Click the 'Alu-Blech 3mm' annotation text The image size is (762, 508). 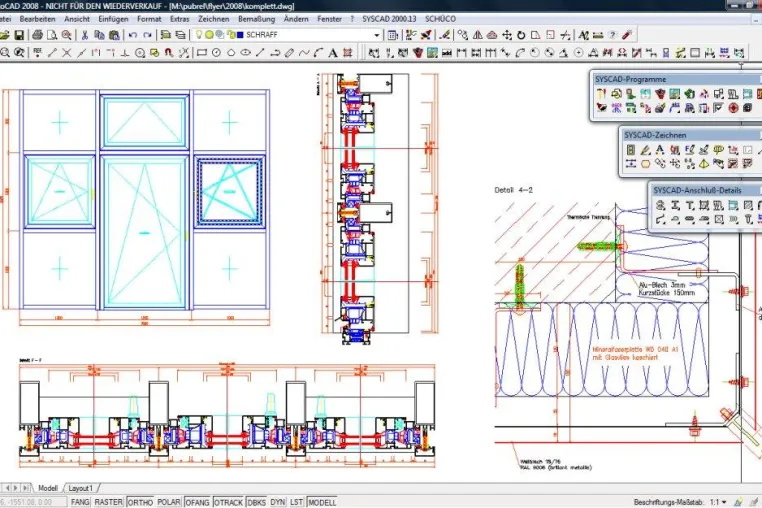[x=661, y=285]
